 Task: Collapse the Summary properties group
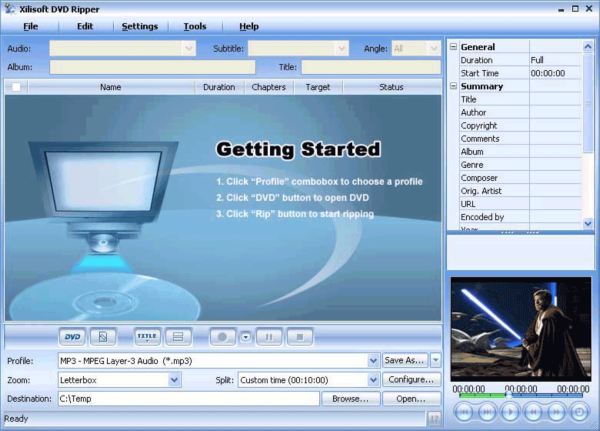point(454,87)
